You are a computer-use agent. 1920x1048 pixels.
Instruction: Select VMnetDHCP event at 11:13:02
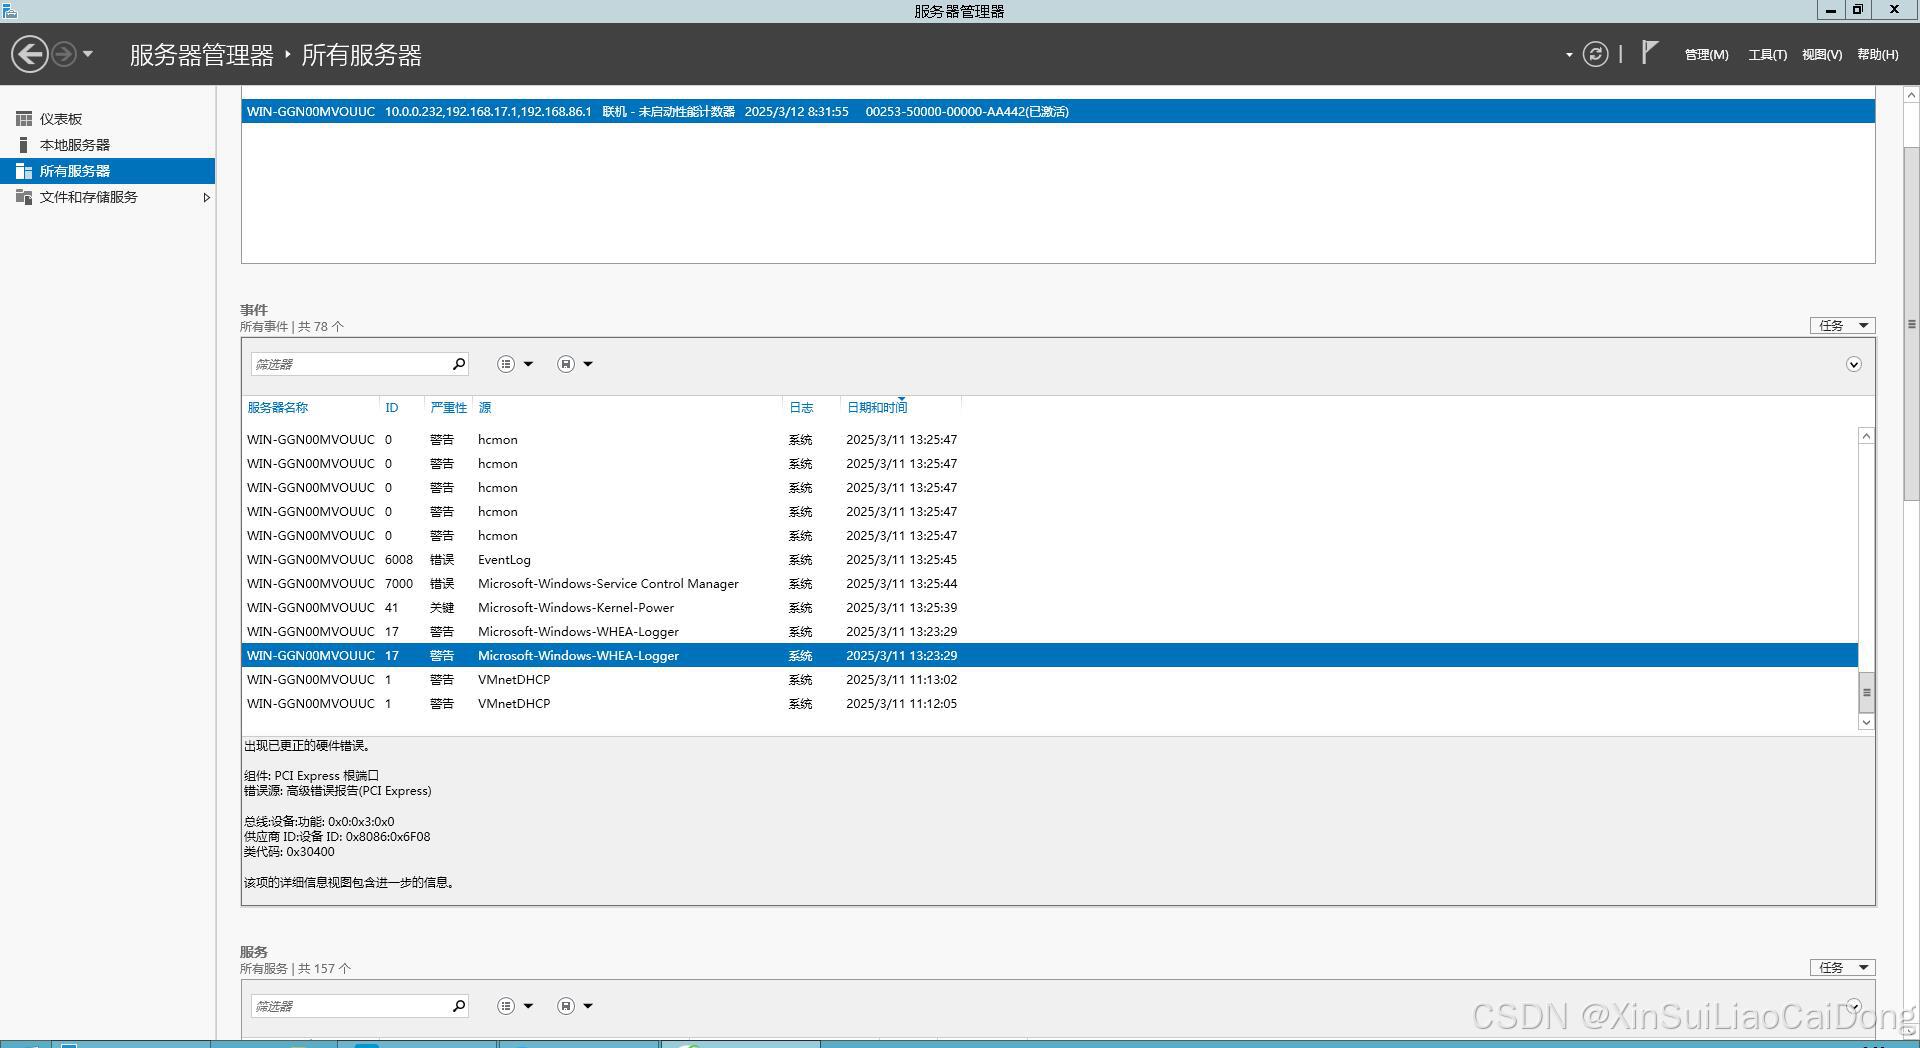click(1050, 680)
